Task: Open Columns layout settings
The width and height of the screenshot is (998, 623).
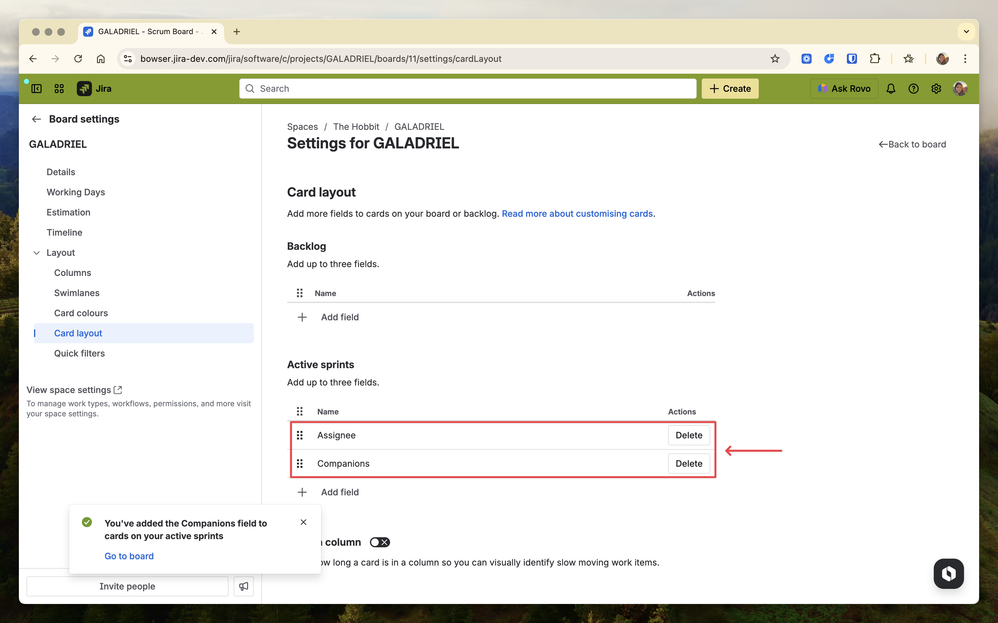Action: [x=72, y=272]
